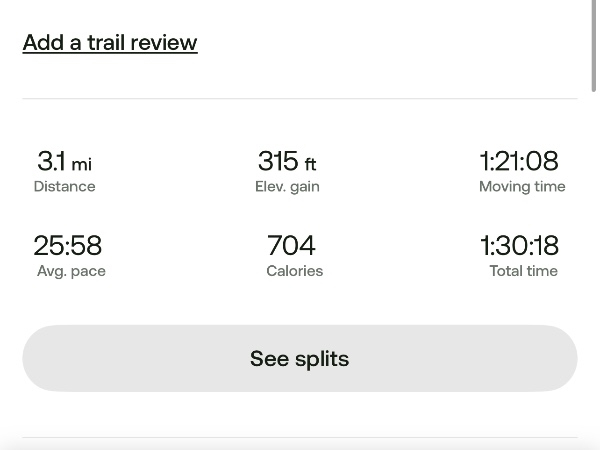The height and width of the screenshot is (450, 600).
Task: Click the mi unit next to 3.1
Action: pos(81,164)
